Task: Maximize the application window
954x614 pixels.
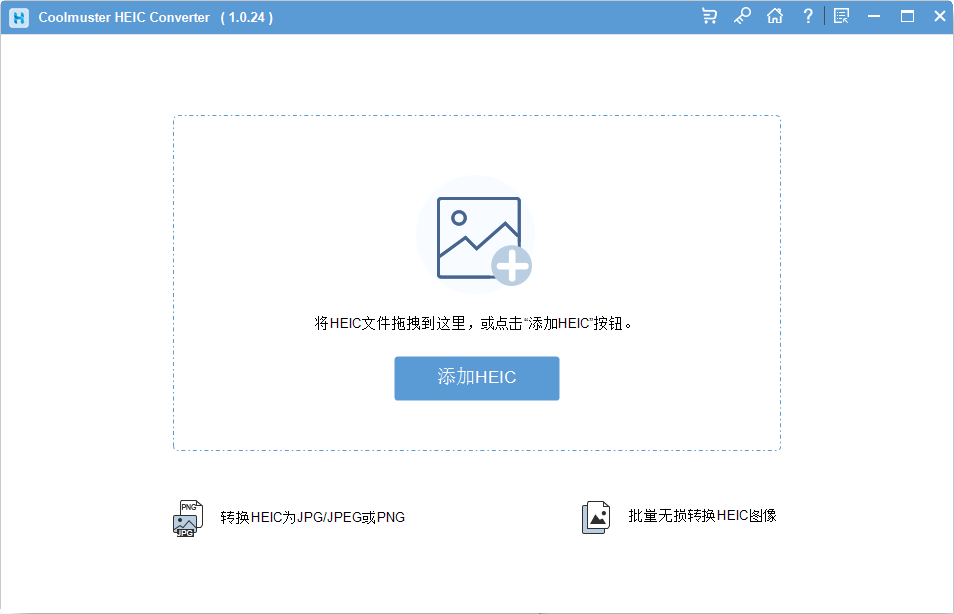Action: point(907,16)
